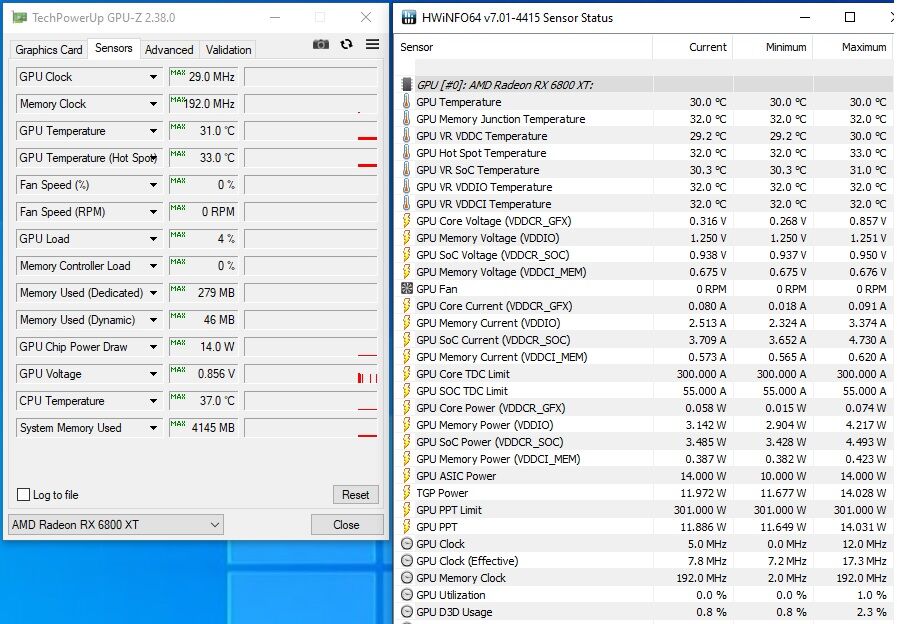Image resolution: width=897 pixels, height=624 pixels.
Task: Open the Advanced tab
Action: click(x=169, y=50)
